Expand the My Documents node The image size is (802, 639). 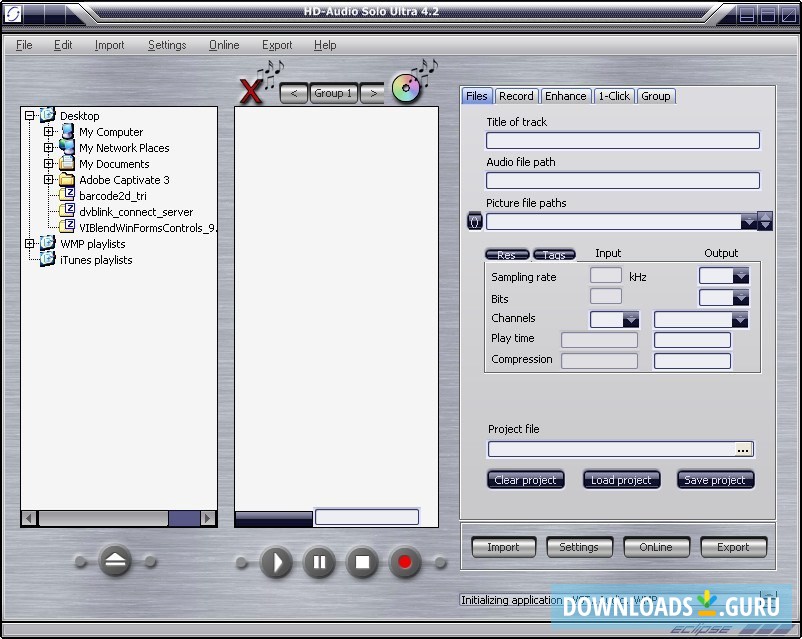pyautogui.click(x=49, y=164)
